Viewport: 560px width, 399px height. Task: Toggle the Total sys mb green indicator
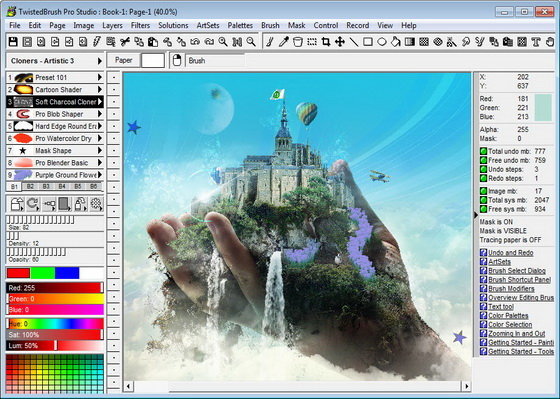pos(483,200)
